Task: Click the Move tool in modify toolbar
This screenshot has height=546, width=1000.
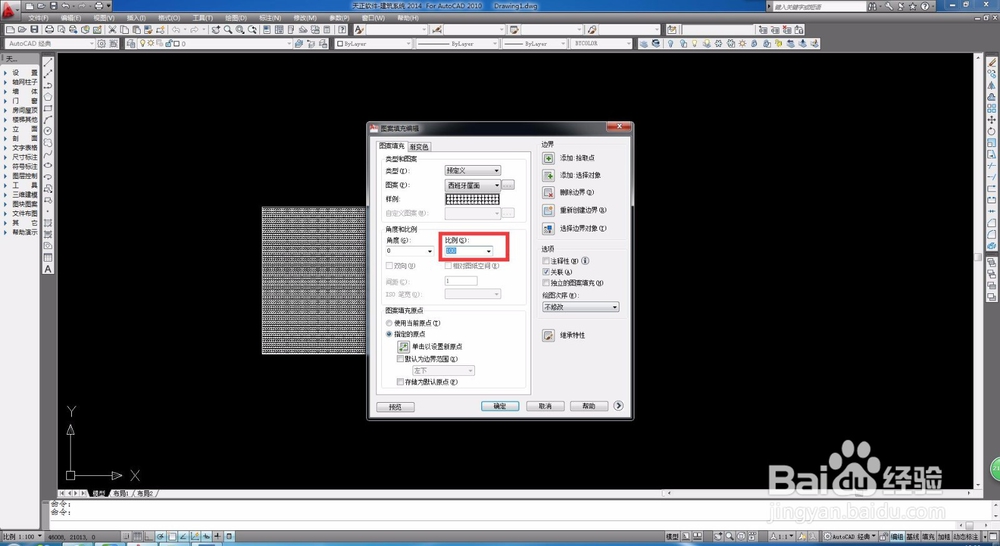Action: (x=991, y=120)
